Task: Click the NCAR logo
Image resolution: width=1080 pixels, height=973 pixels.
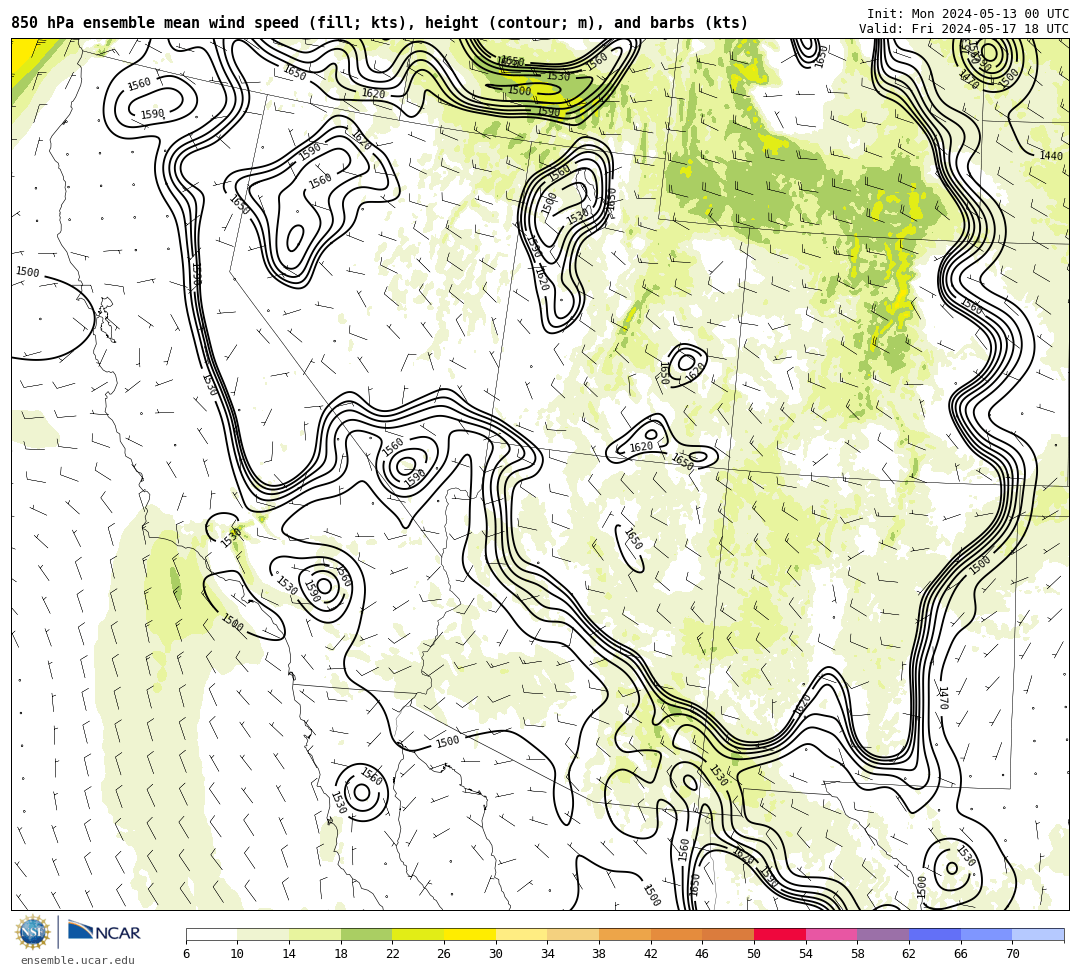Action: (x=104, y=932)
